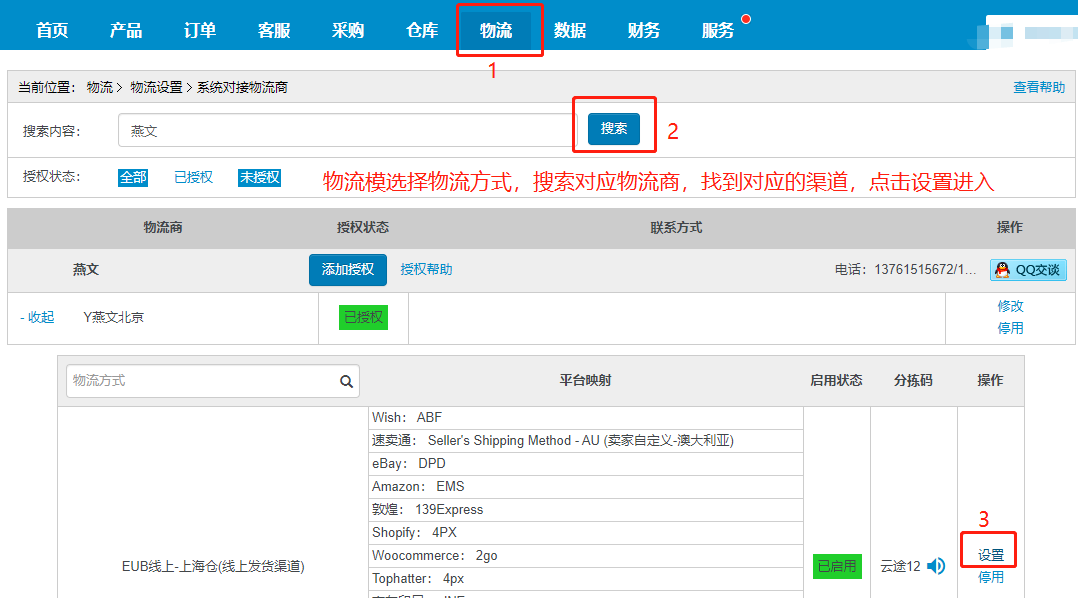Click the 物流设置 breadcrumb link

156,87
